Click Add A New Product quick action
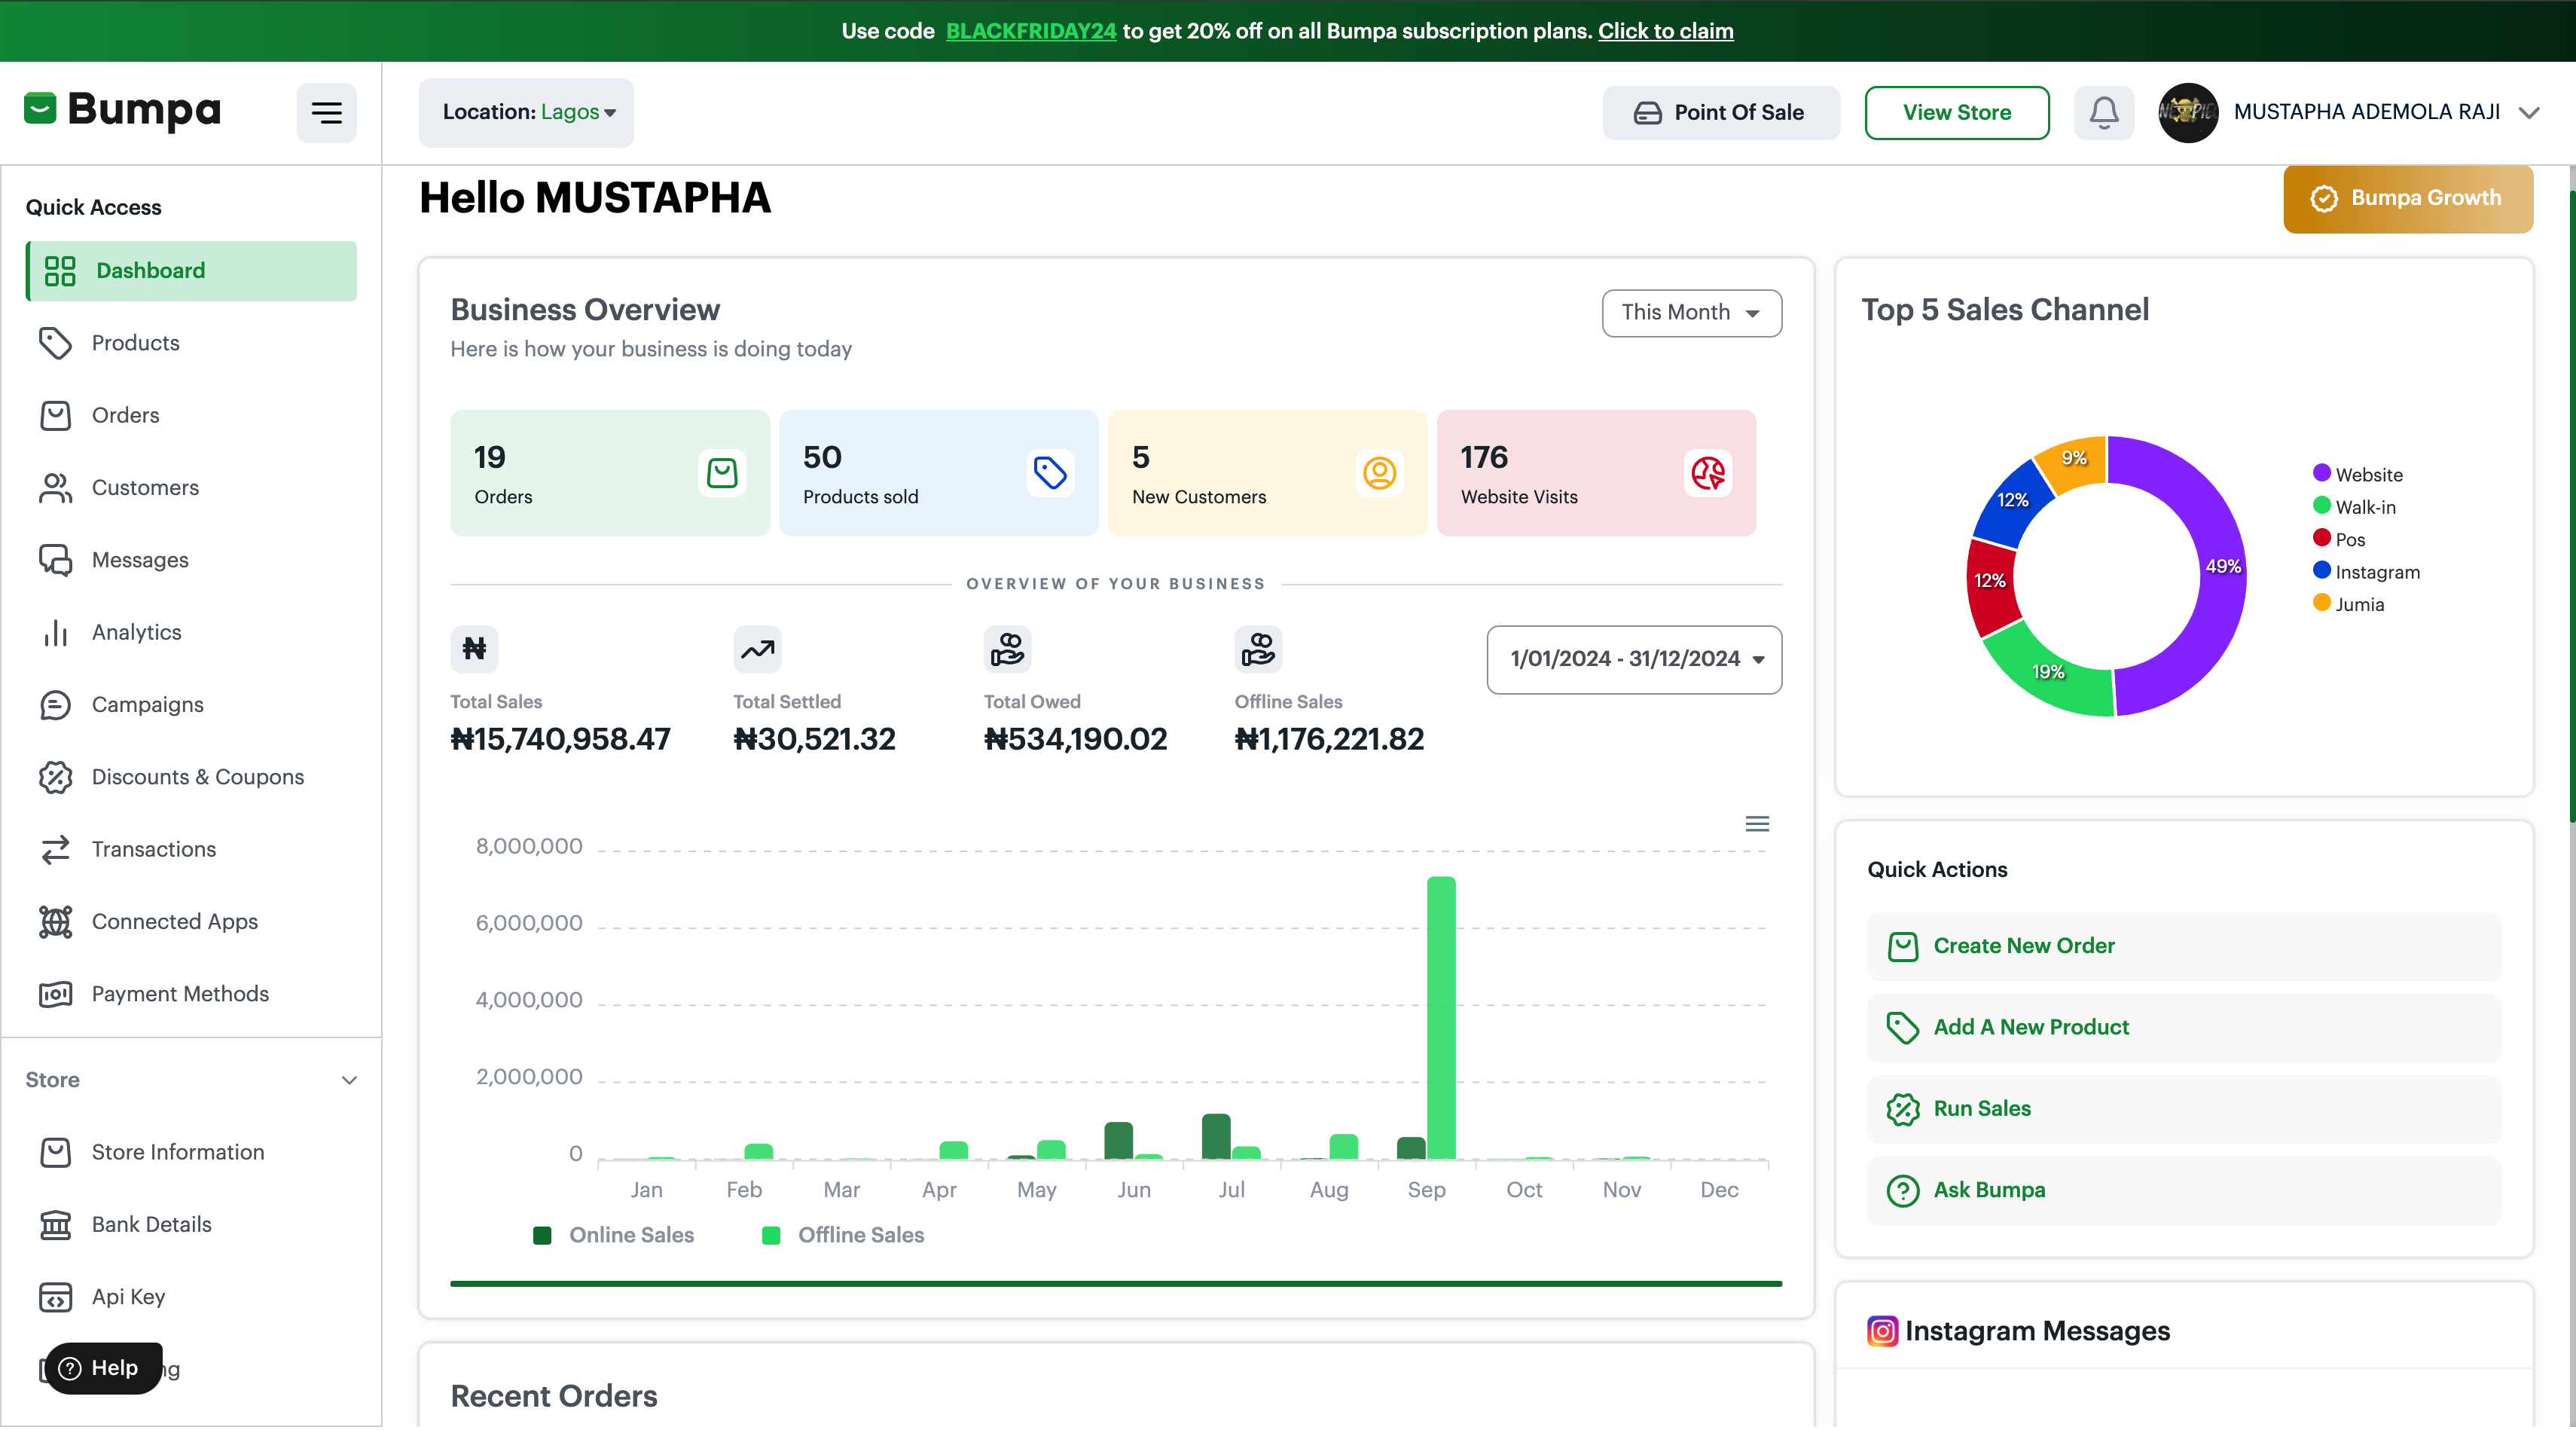 click(x=2184, y=1027)
